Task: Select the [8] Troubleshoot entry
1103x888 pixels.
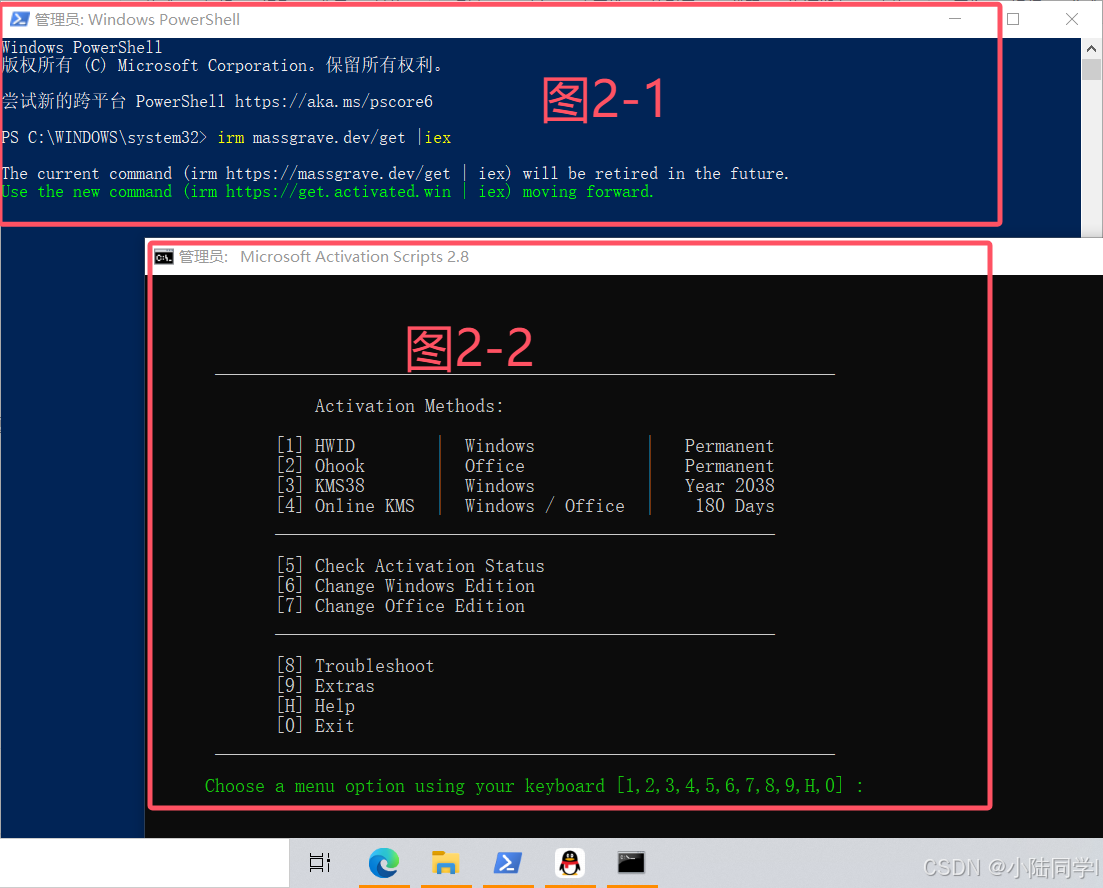Action: click(356, 666)
